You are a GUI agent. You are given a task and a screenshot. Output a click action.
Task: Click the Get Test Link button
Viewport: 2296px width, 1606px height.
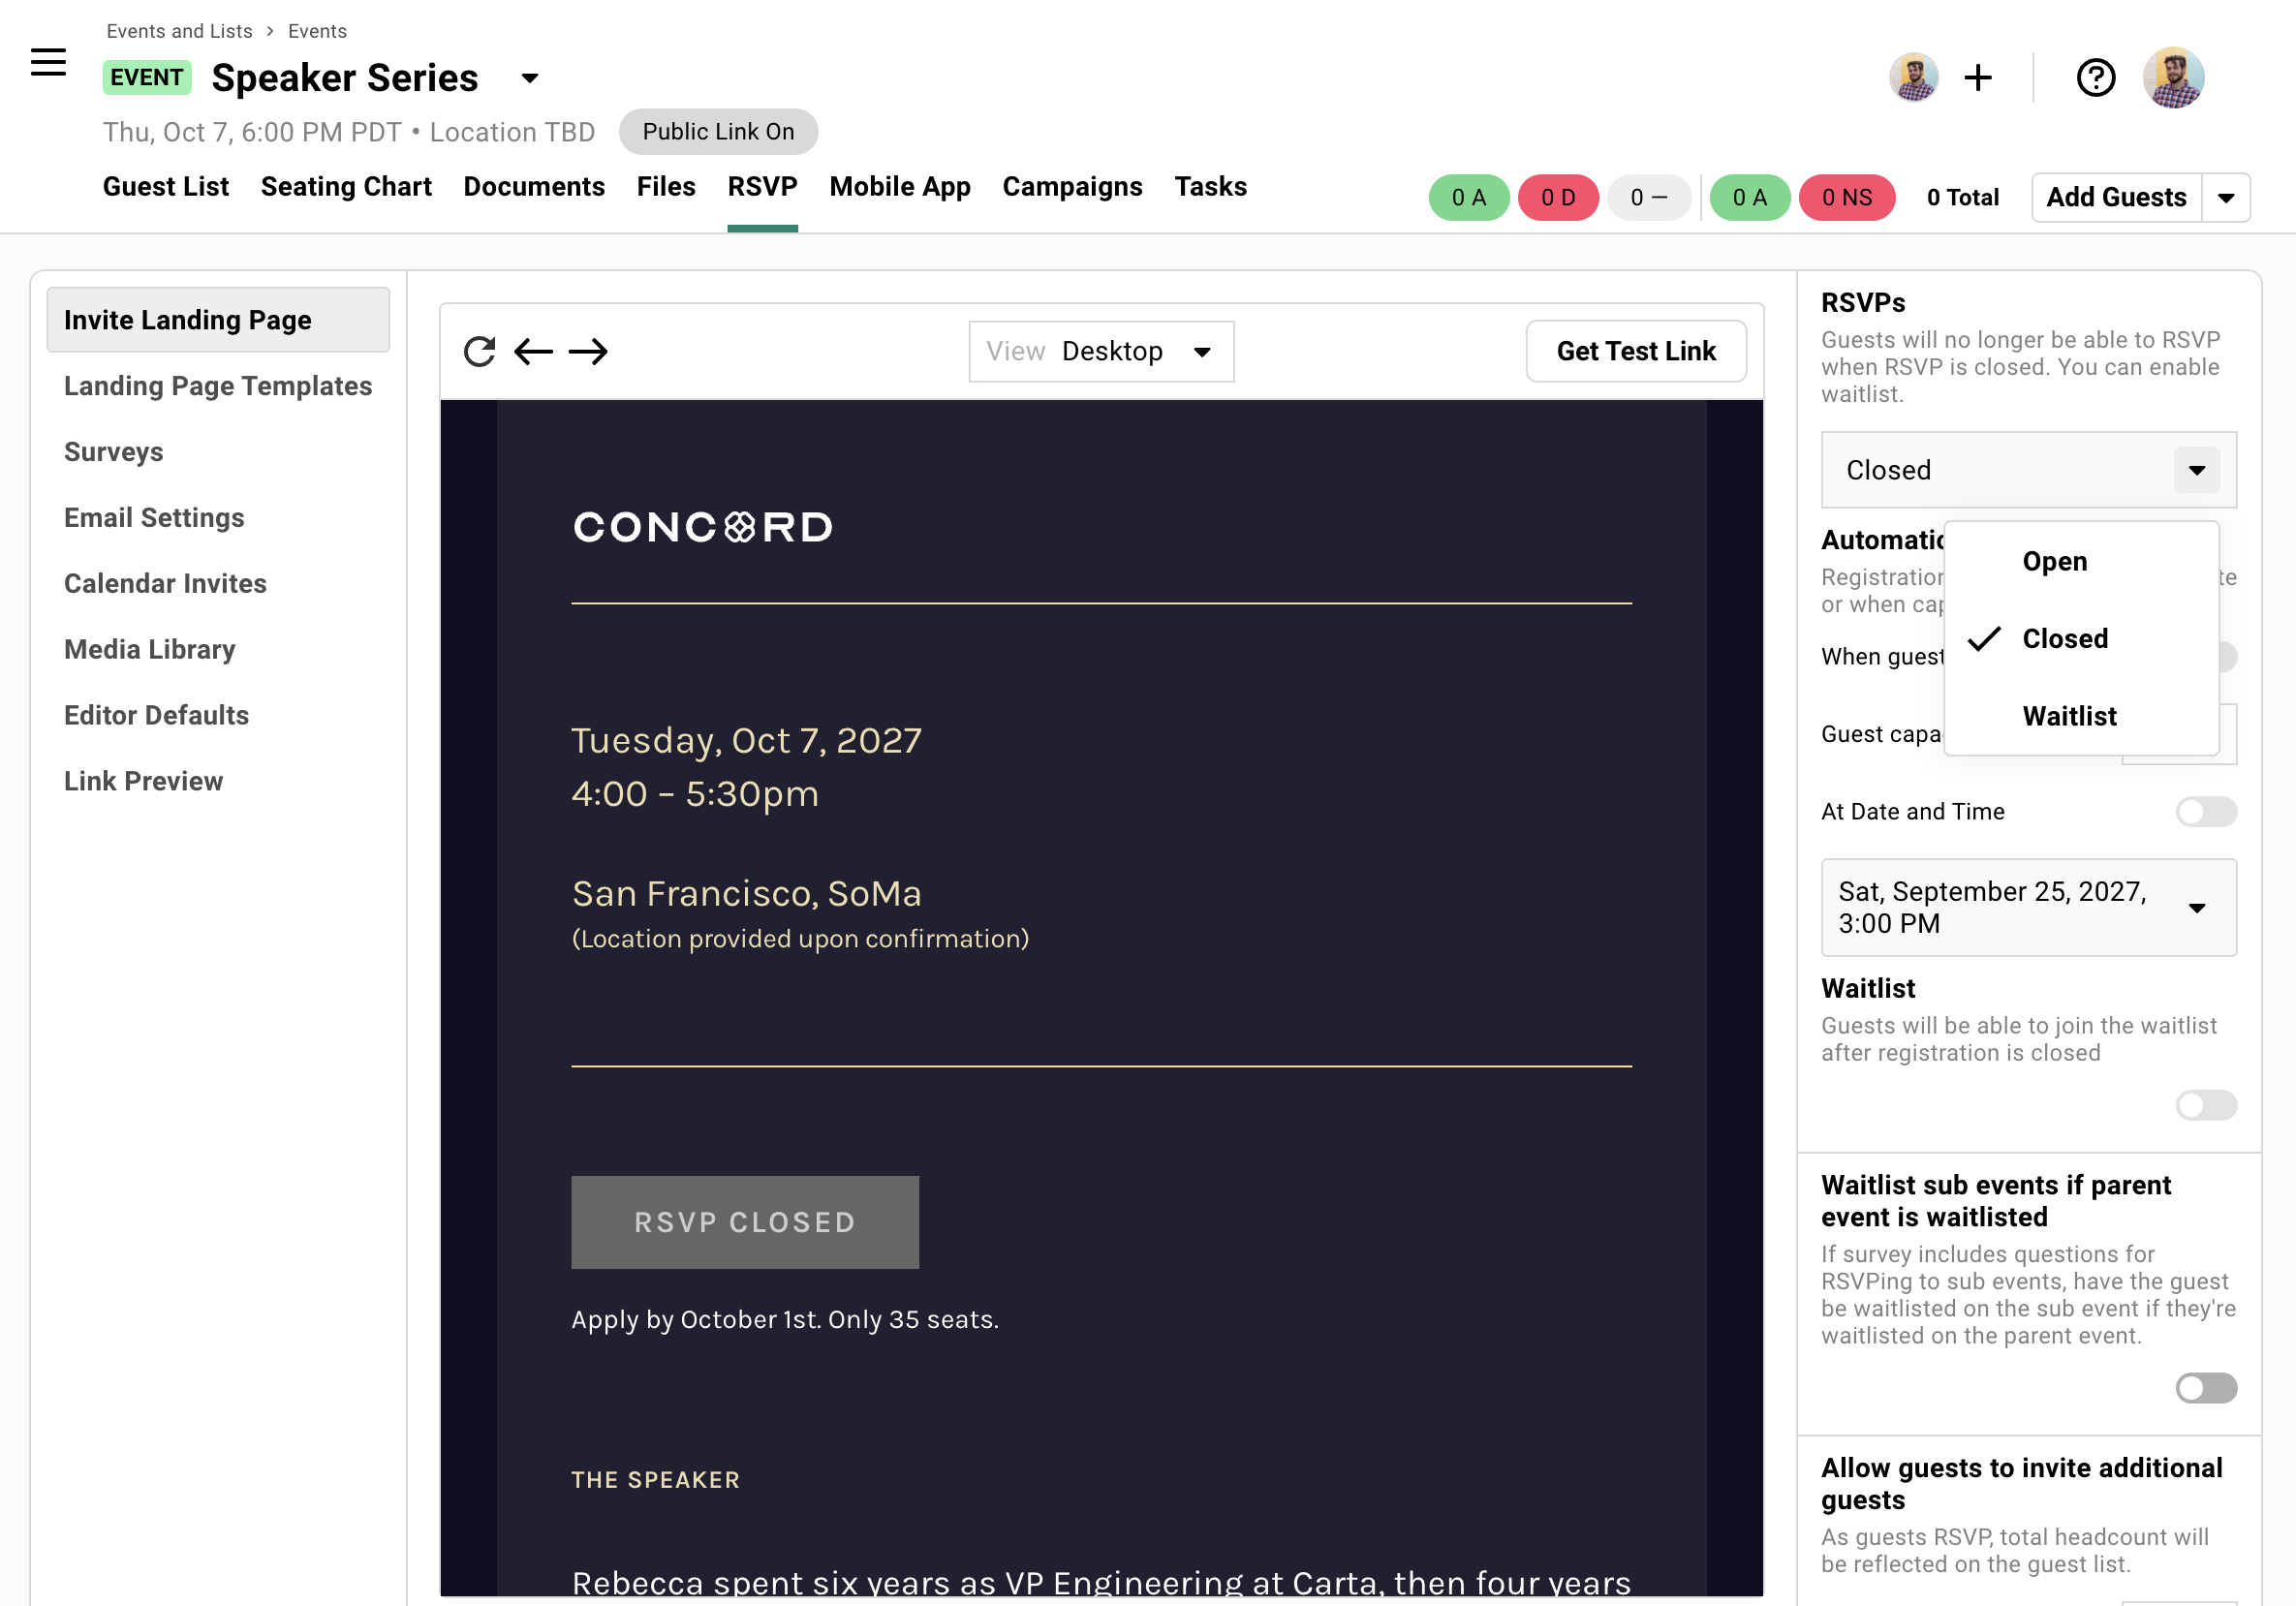pyautogui.click(x=1636, y=351)
